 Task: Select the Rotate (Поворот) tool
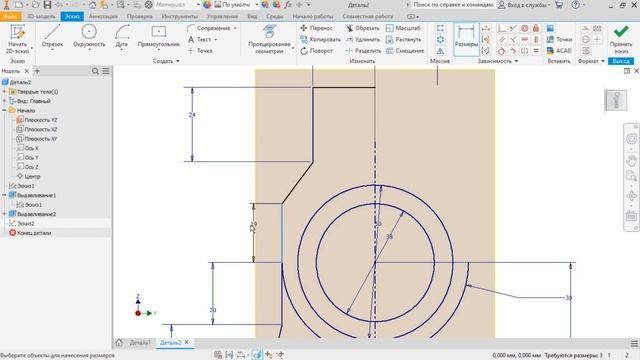click(x=317, y=51)
